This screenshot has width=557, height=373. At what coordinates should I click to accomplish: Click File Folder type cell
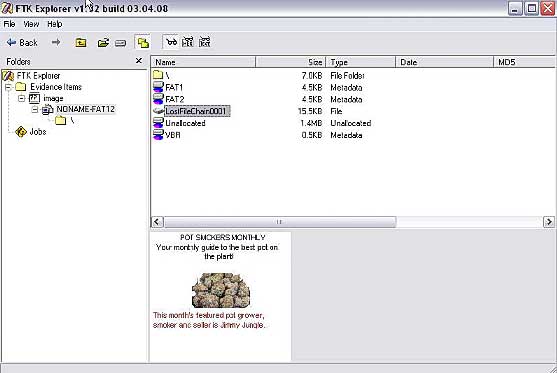[x=347, y=76]
